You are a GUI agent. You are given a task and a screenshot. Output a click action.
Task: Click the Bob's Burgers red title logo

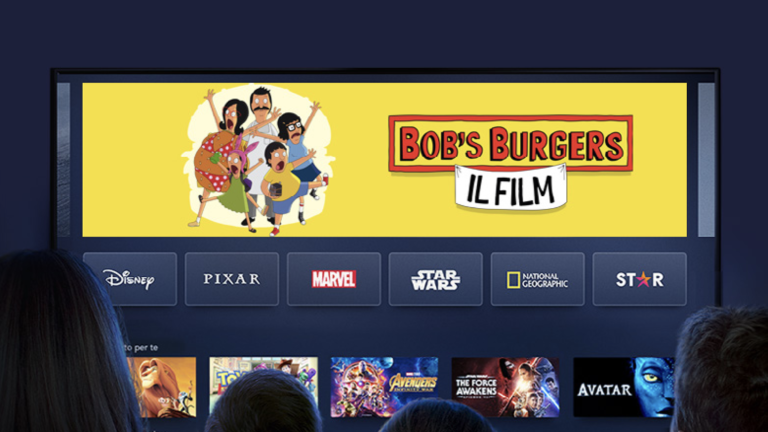click(x=510, y=143)
